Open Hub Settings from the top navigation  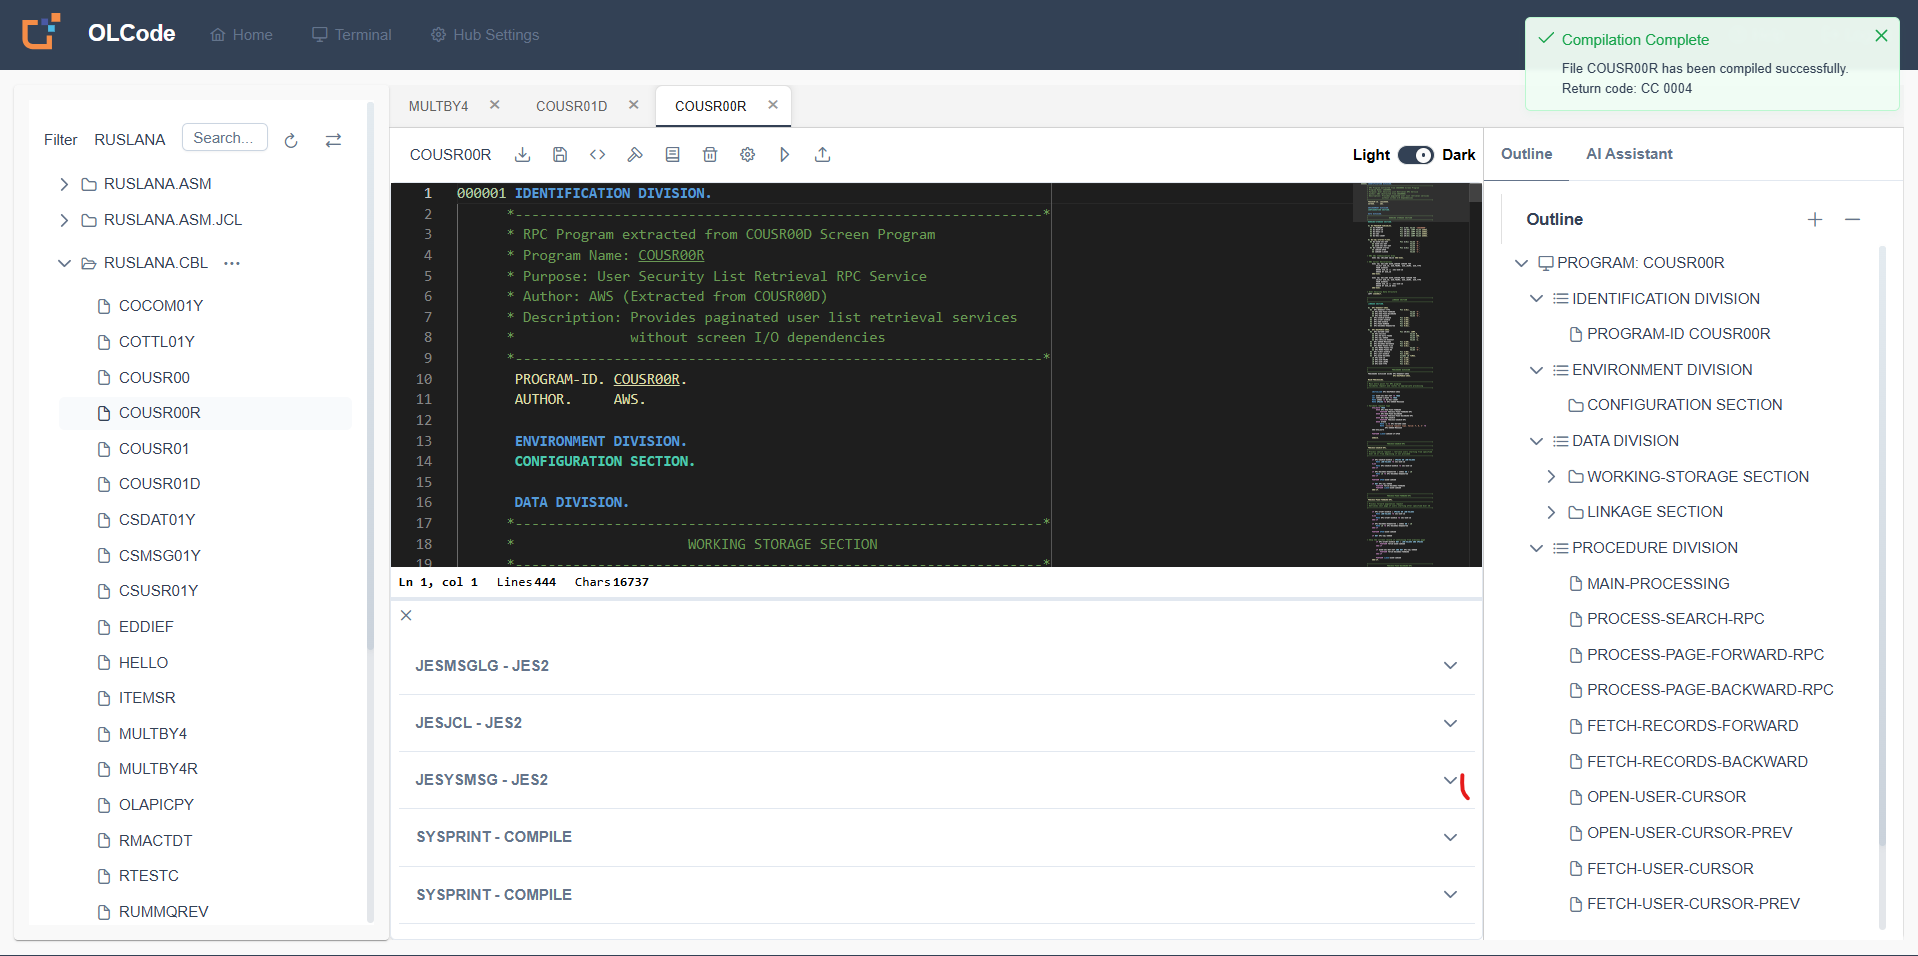pyautogui.click(x=484, y=35)
